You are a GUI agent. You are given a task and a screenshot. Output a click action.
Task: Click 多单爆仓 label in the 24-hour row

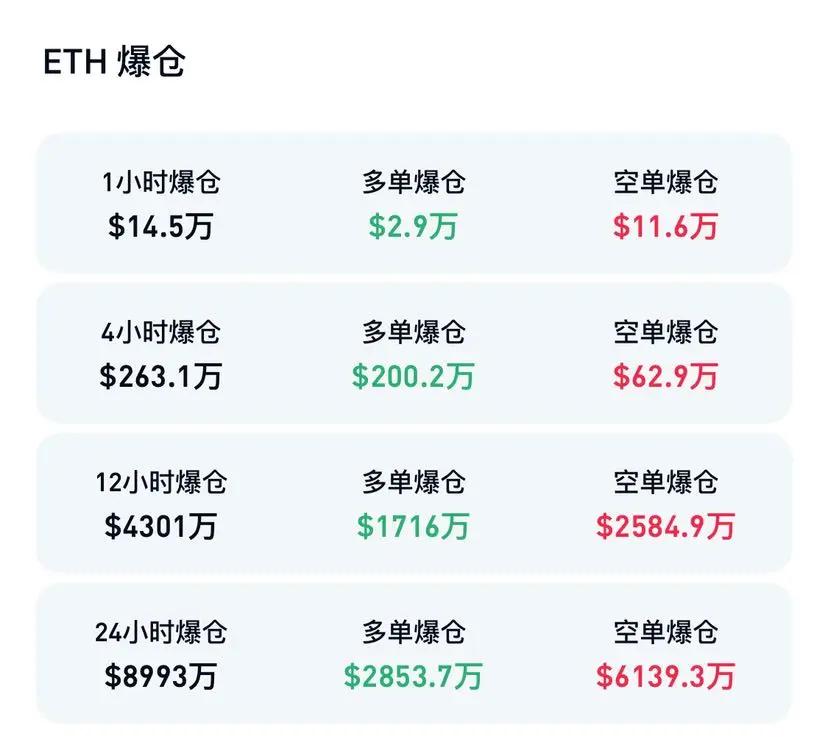click(413, 633)
